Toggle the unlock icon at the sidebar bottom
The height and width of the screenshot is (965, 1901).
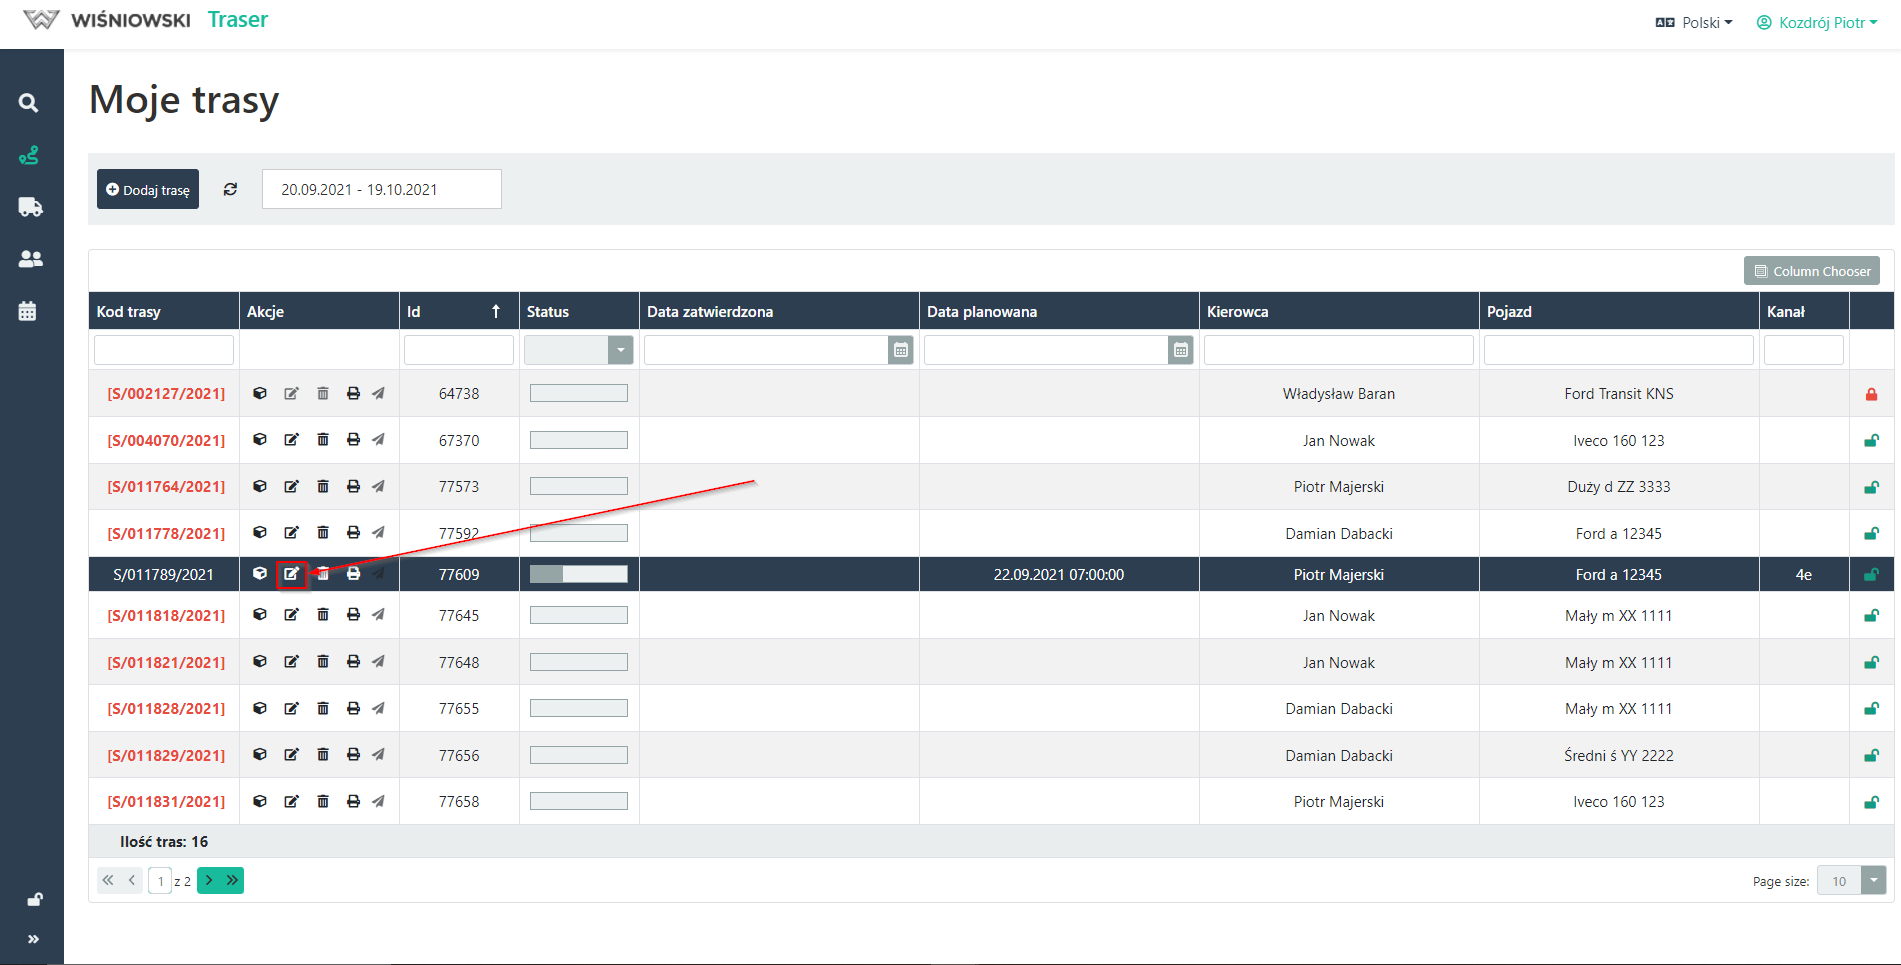pos(34,899)
